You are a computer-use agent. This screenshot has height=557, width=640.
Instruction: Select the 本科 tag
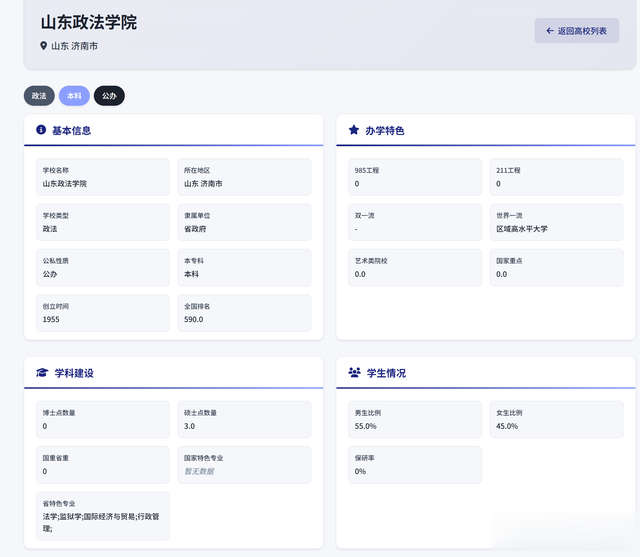[74, 96]
